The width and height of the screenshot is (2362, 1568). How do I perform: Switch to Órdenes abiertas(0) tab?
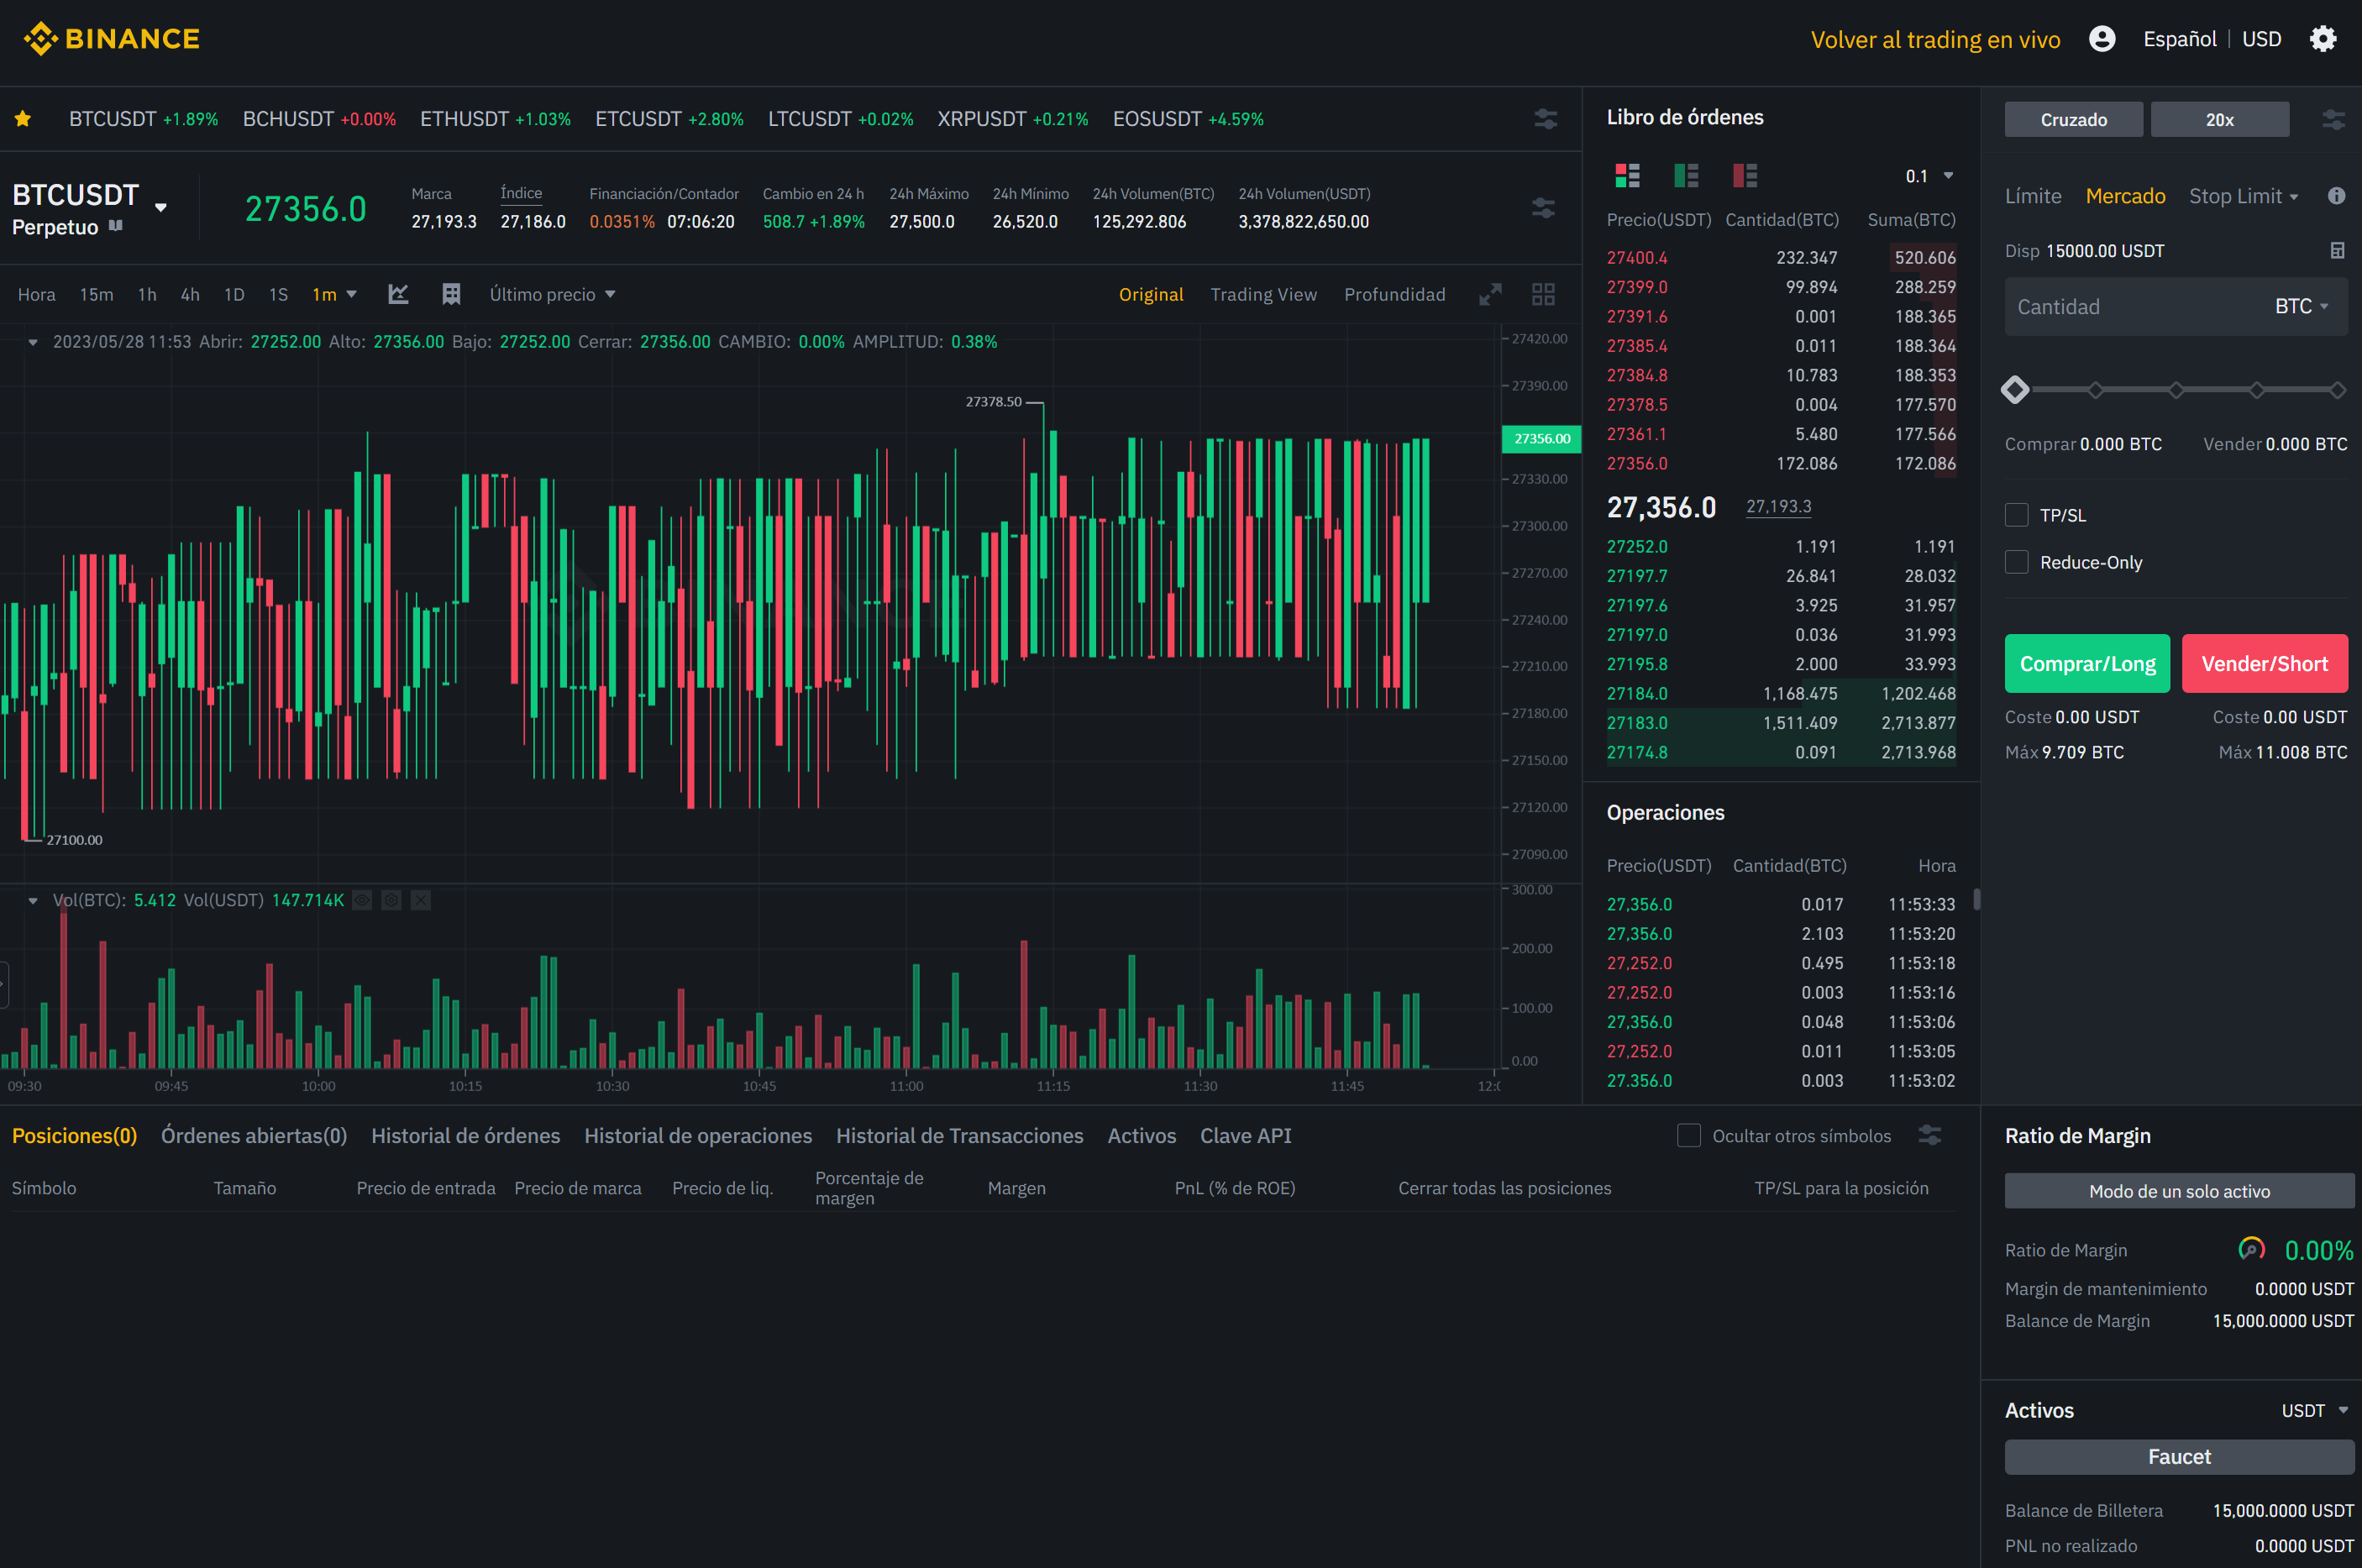(x=254, y=1135)
